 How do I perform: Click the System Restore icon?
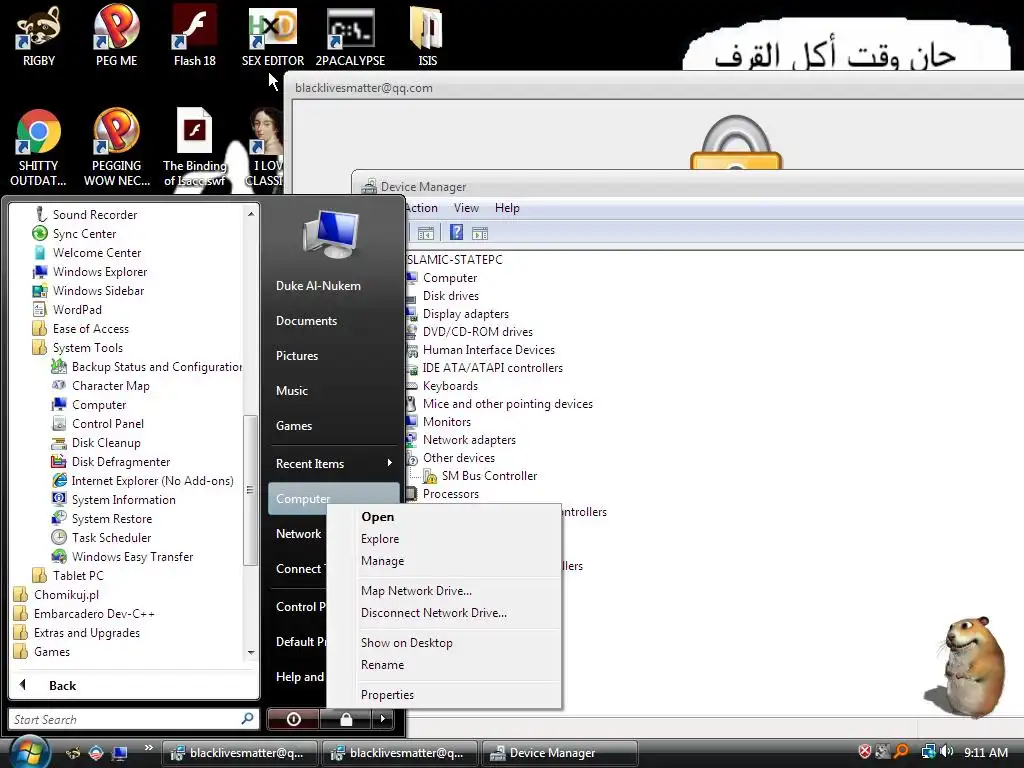tap(59, 518)
